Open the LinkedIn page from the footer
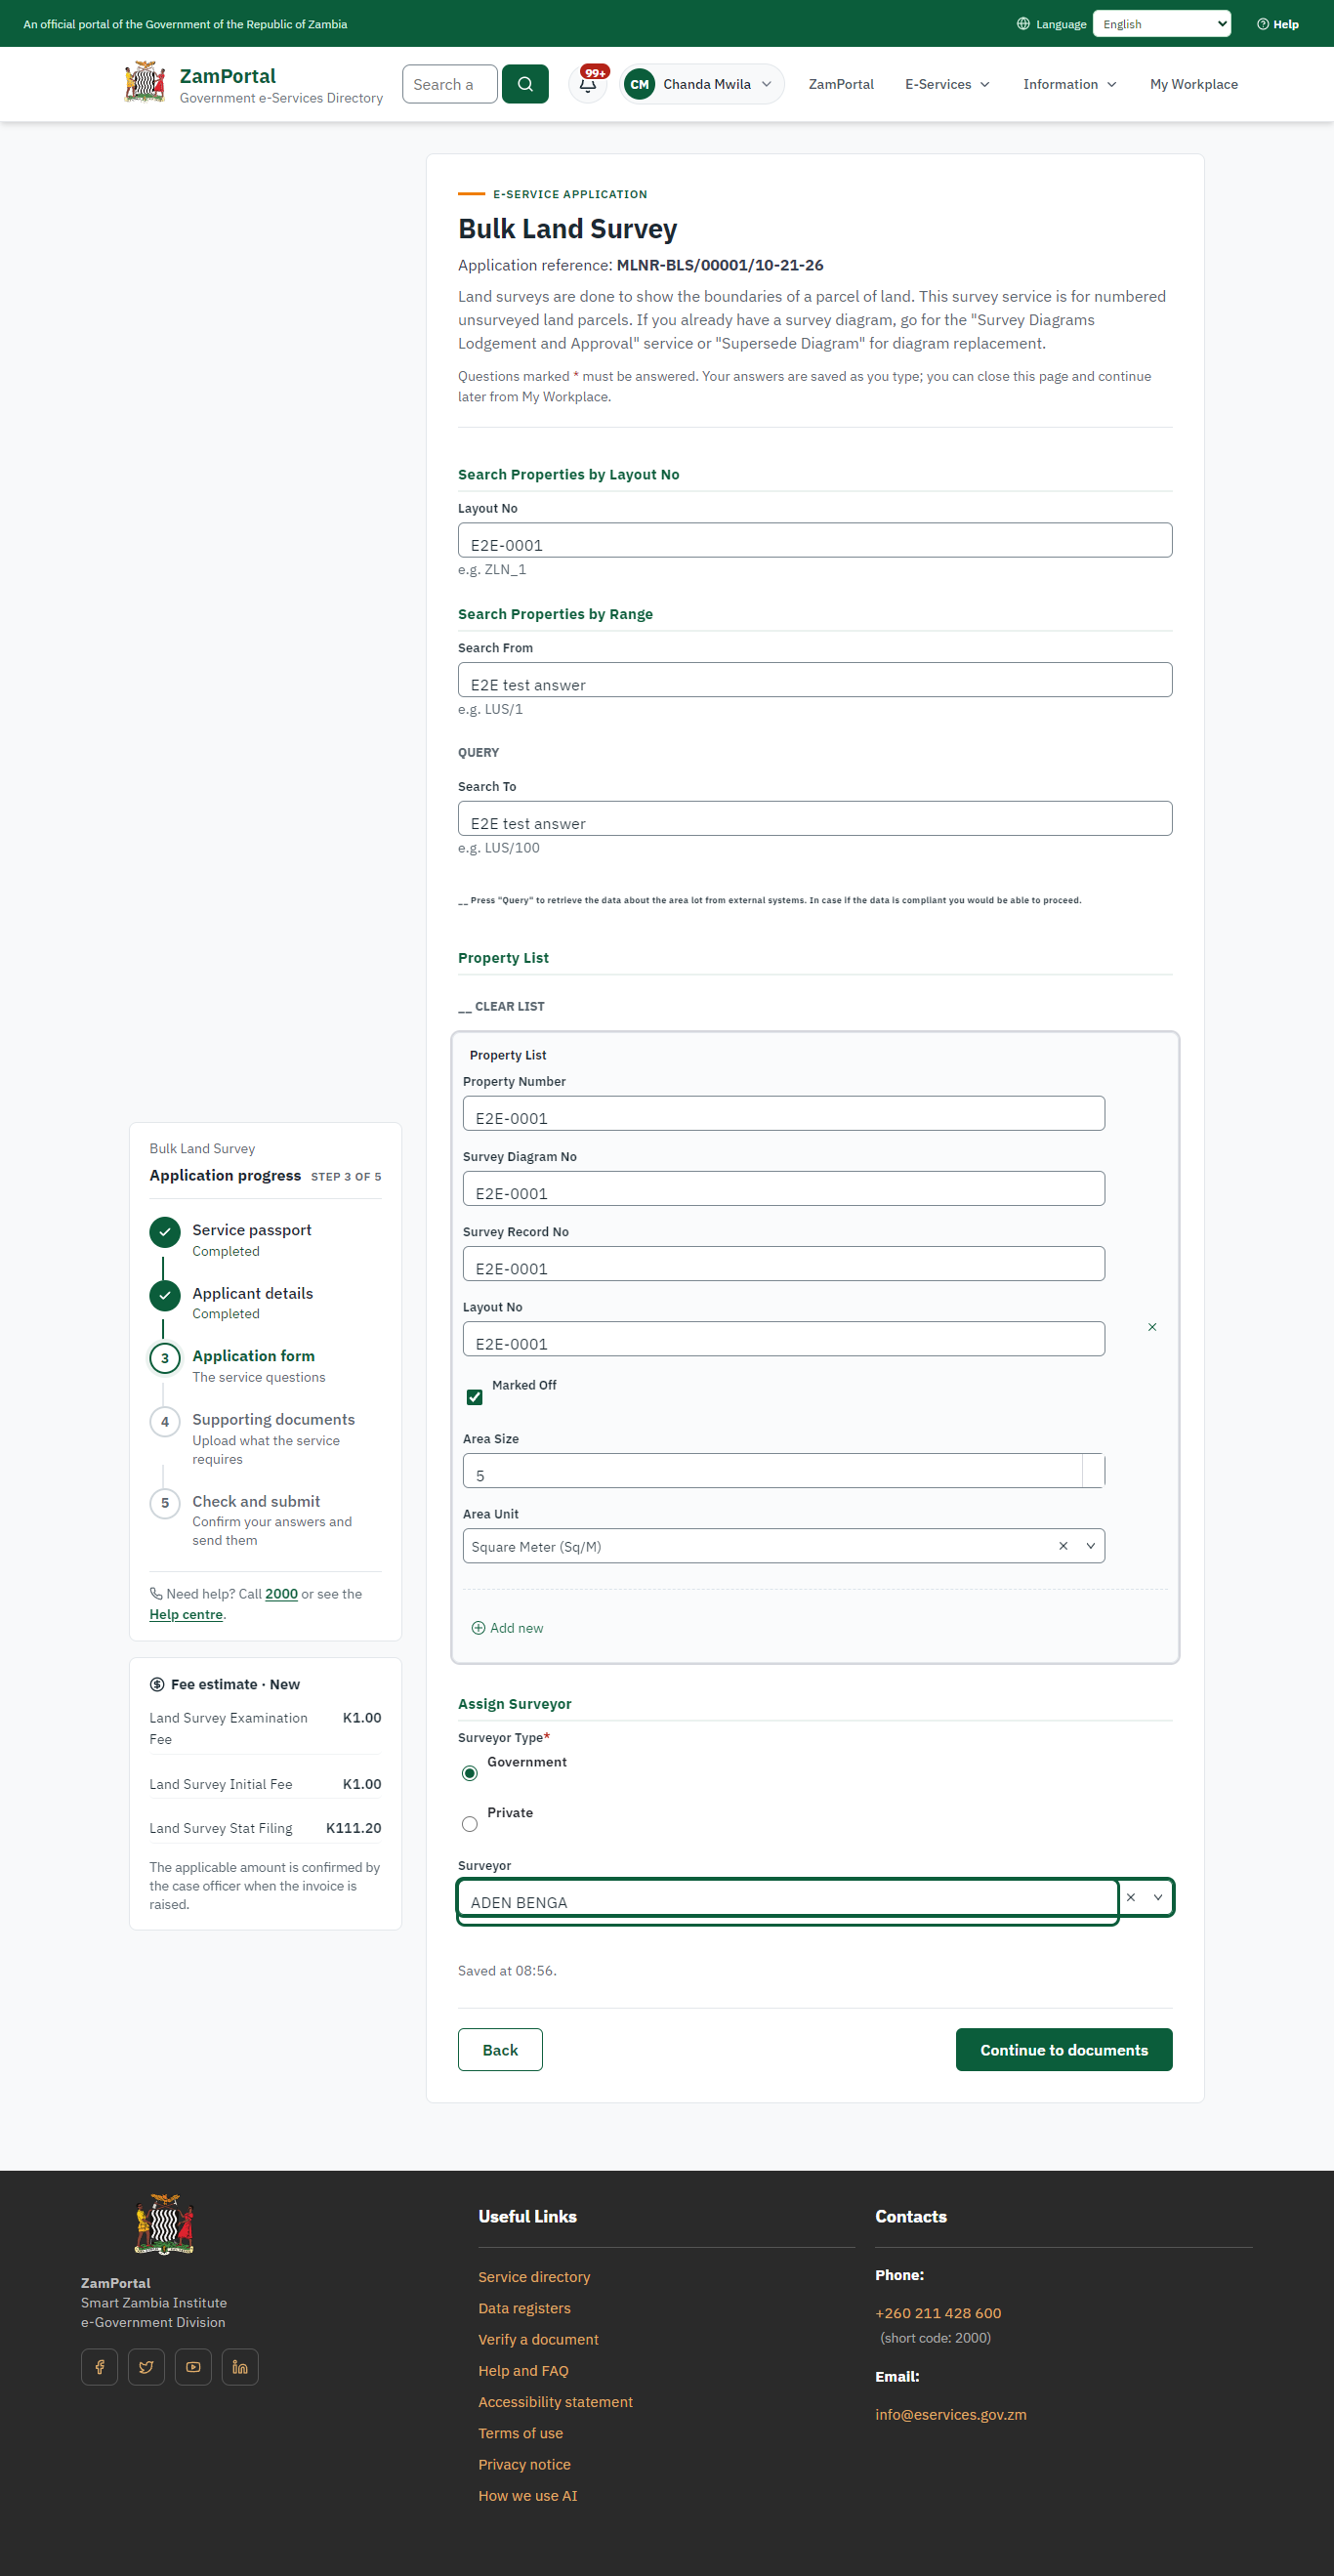This screenshot has height=2576, width=1334. 240,2367
